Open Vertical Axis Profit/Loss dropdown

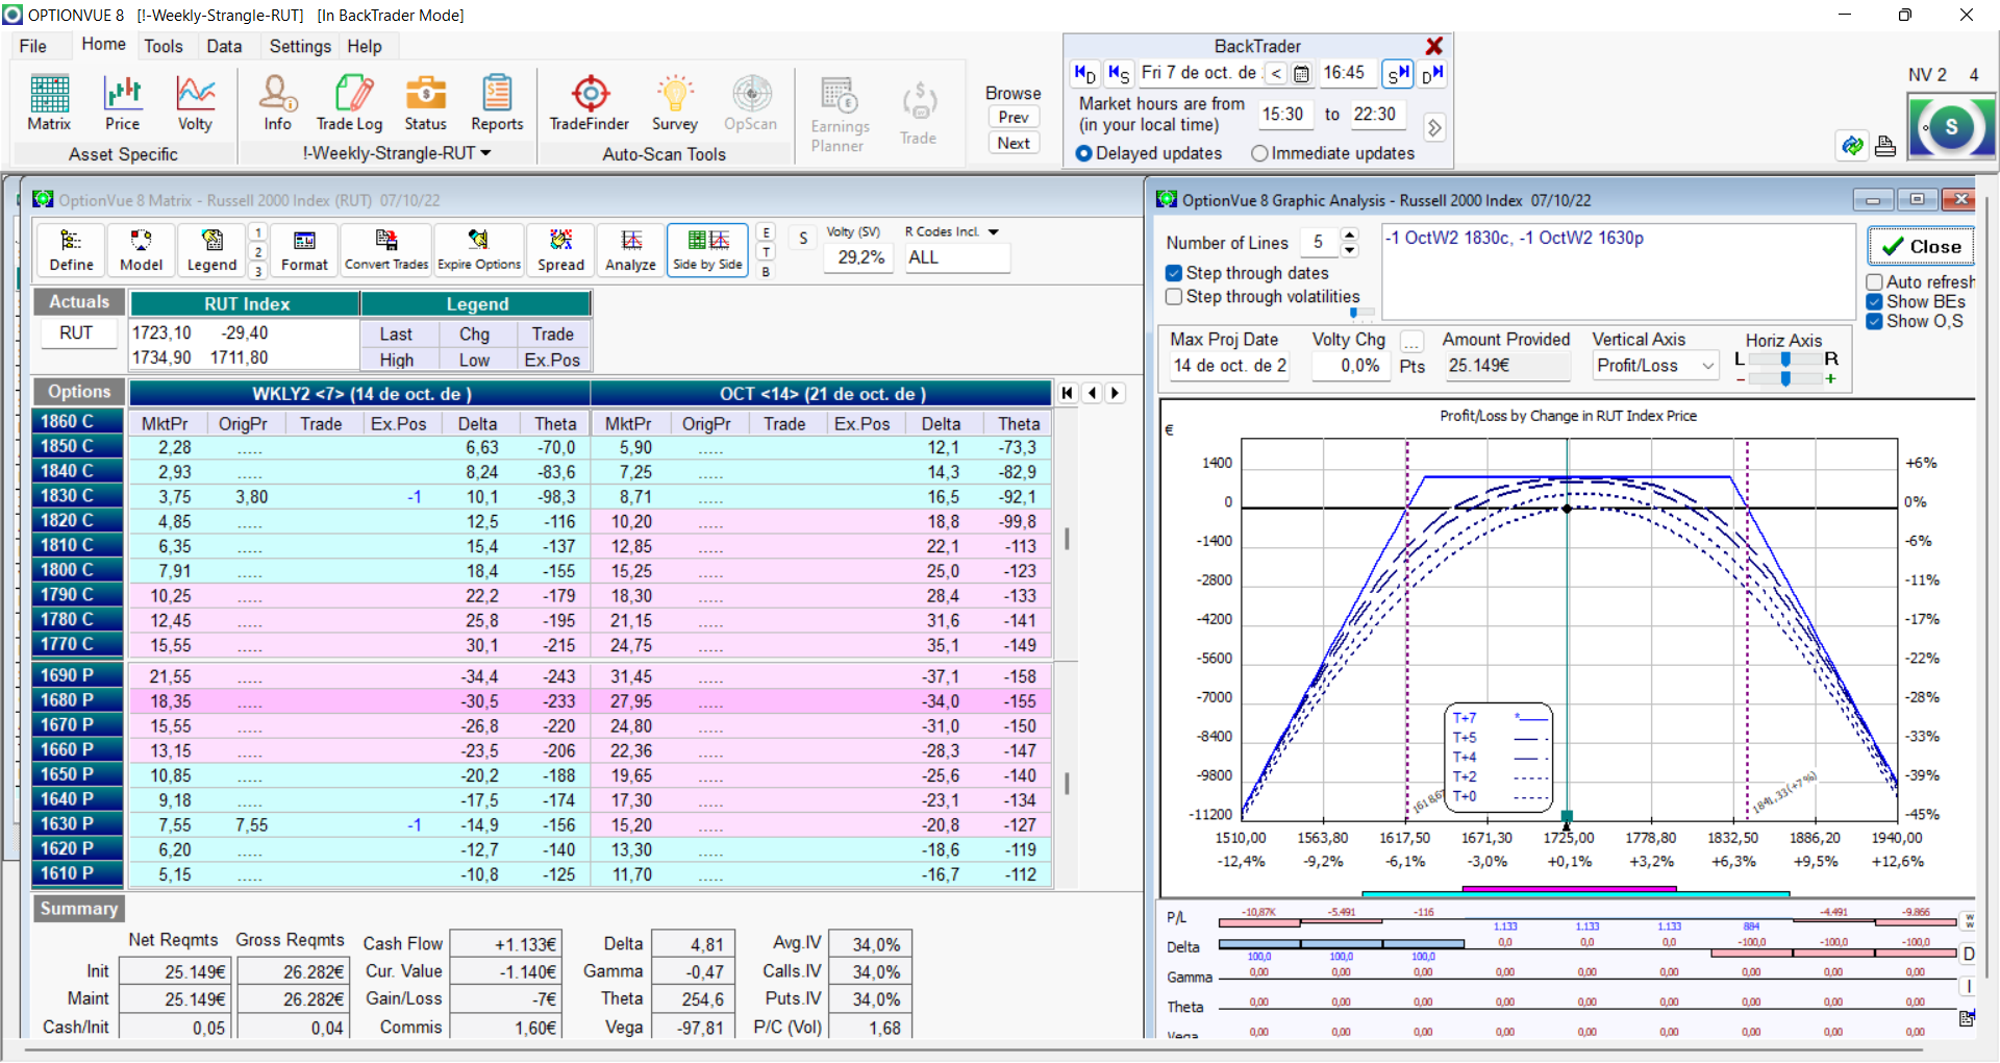point(1708,366)
